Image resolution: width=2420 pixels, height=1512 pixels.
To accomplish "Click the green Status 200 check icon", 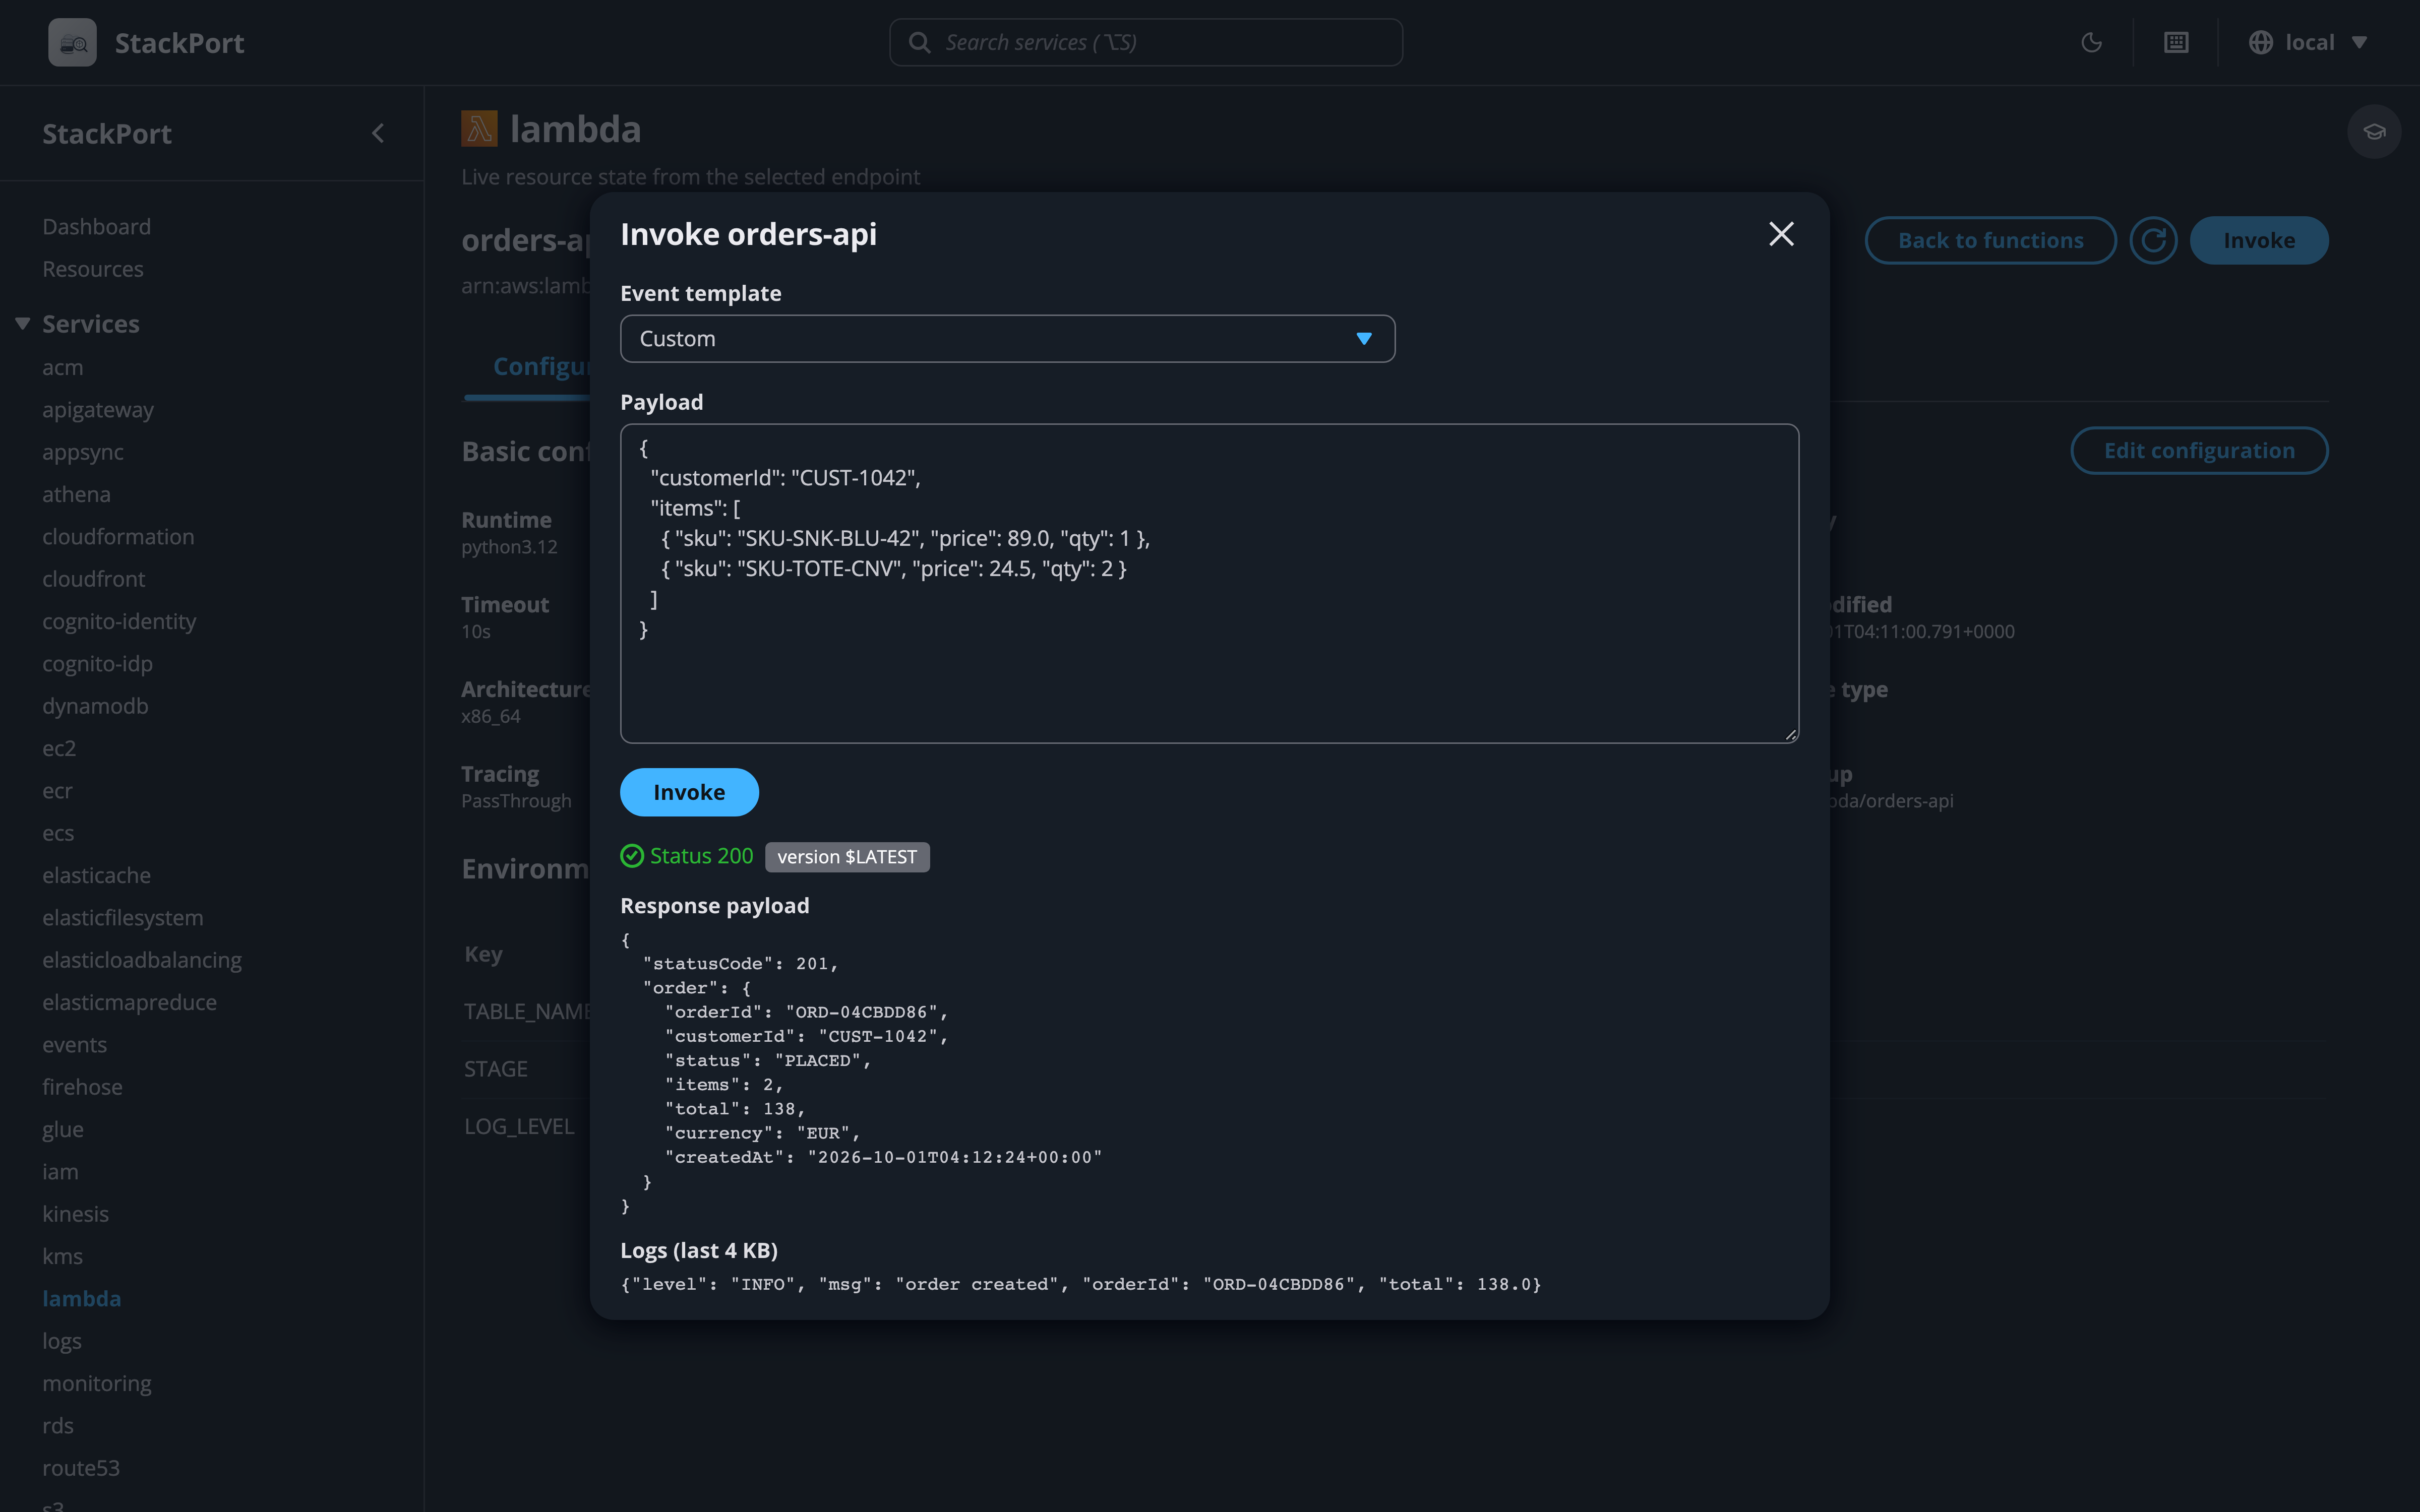I will click(632, 856).
